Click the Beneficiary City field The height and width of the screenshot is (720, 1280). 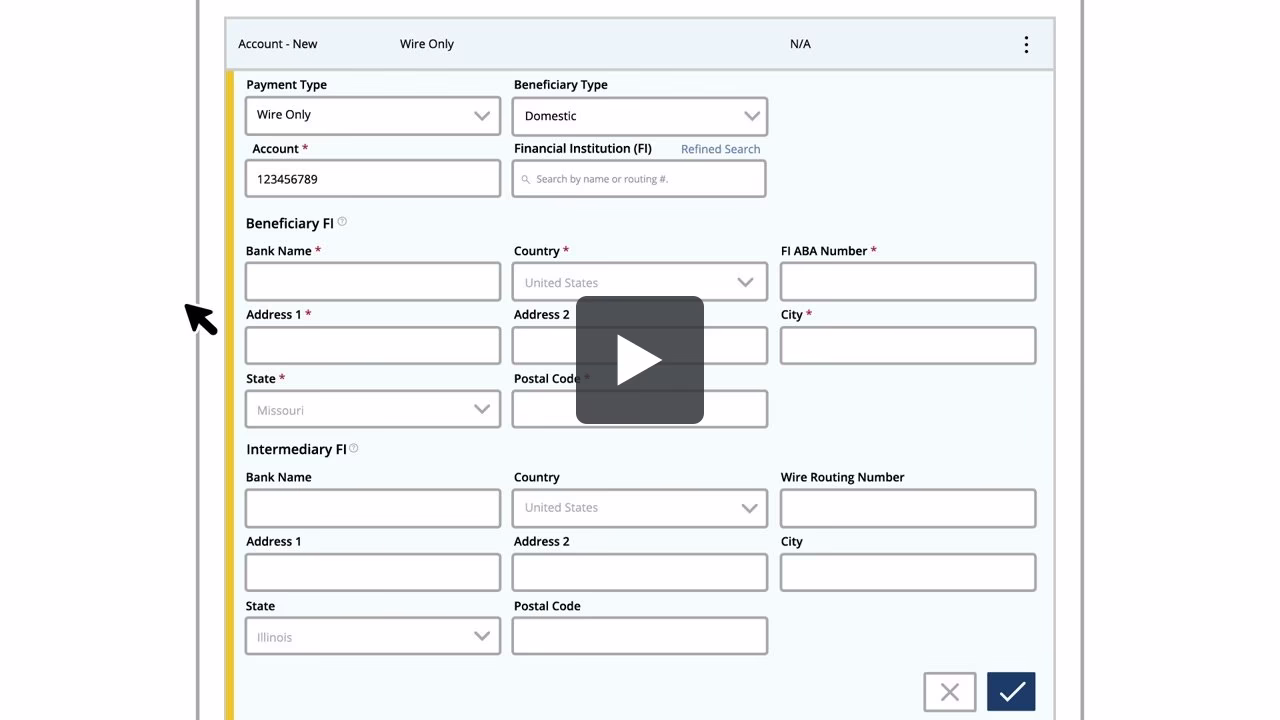point(907,346)
